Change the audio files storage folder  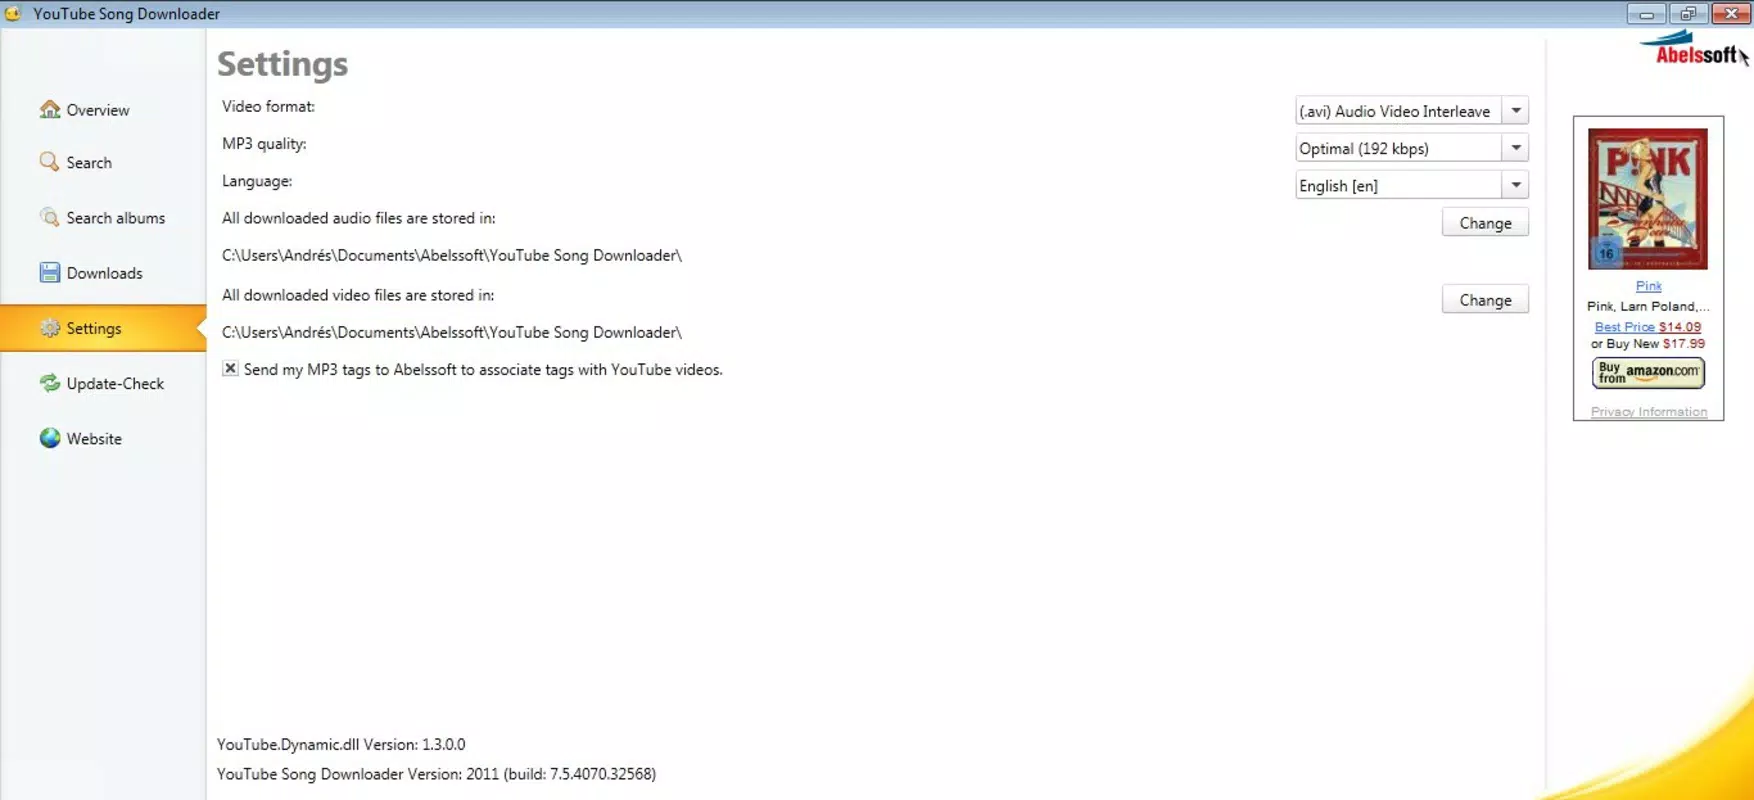[1485, 223]
